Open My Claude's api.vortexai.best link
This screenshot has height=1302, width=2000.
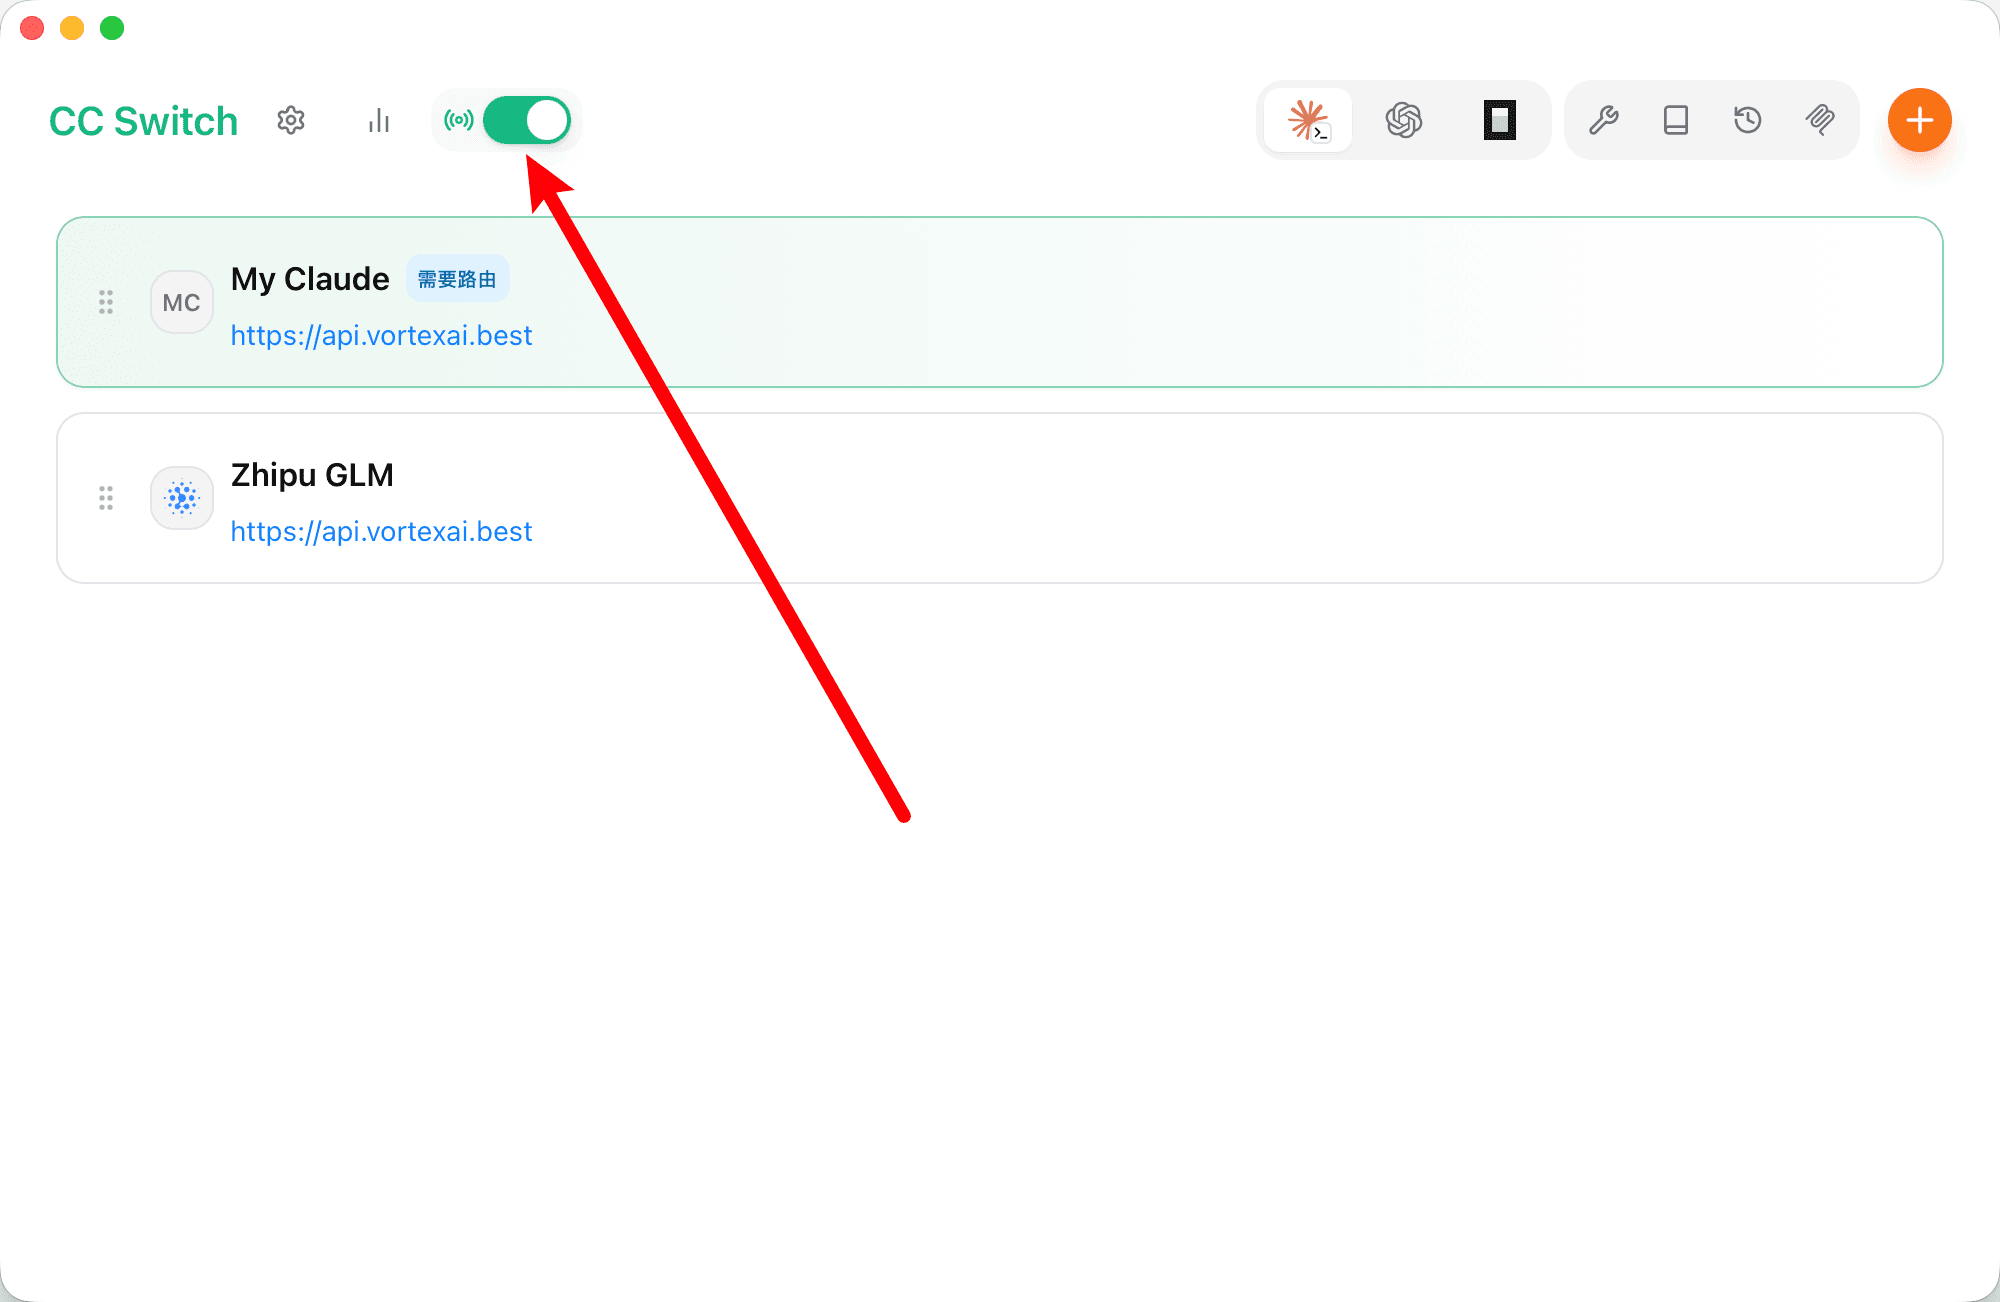coord(381,335)
